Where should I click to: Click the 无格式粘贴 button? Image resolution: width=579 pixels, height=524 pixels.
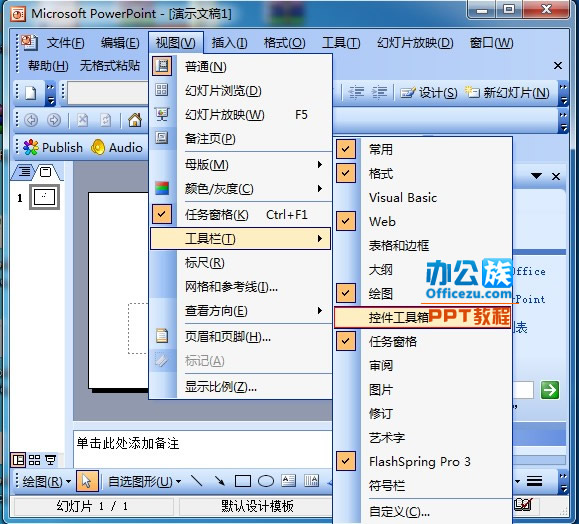tap(110, 66)
